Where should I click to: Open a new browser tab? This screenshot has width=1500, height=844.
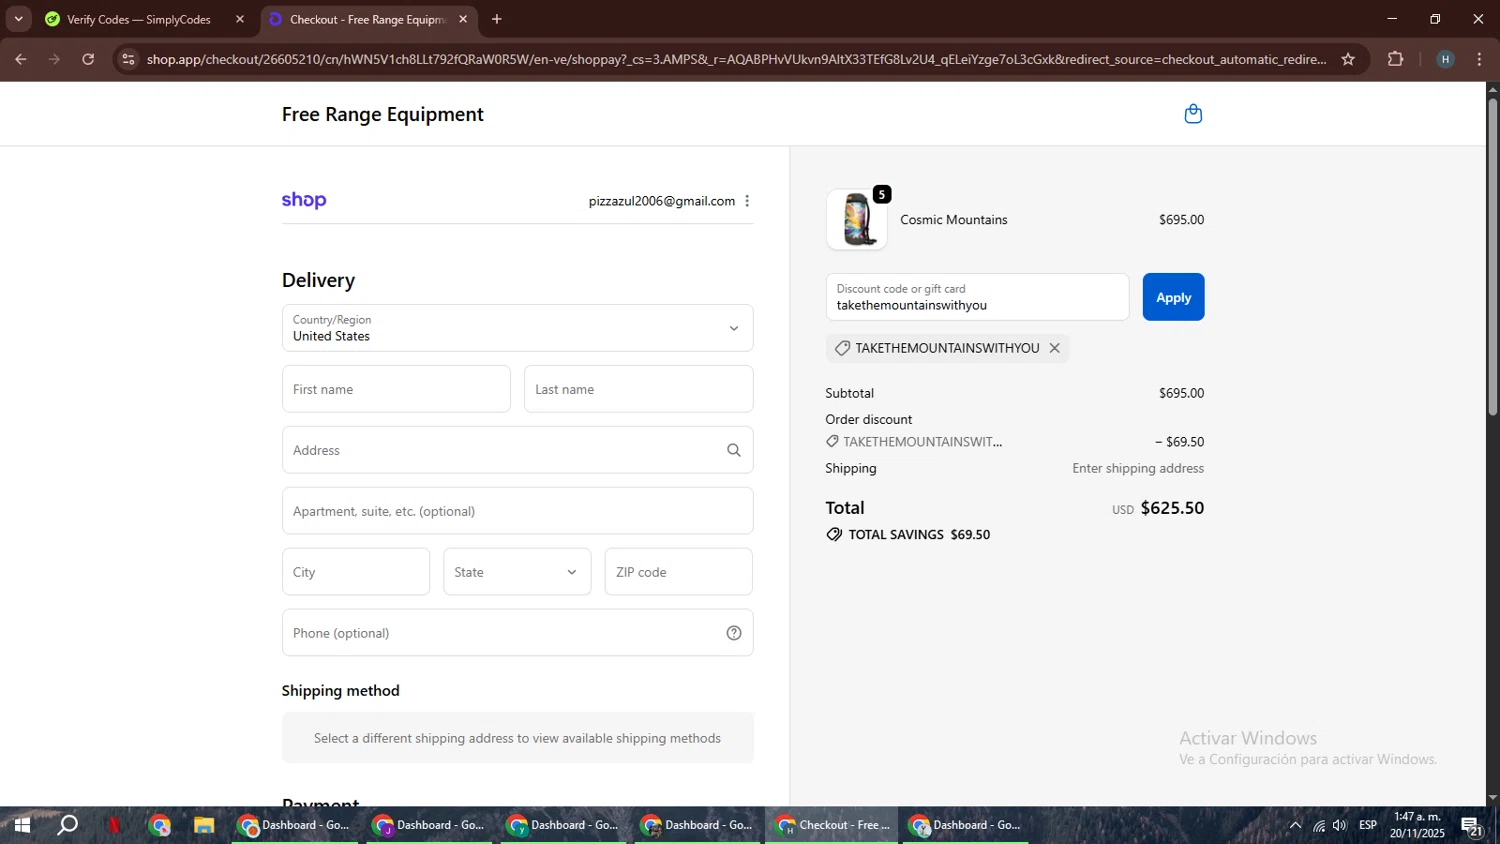point(497,19)
